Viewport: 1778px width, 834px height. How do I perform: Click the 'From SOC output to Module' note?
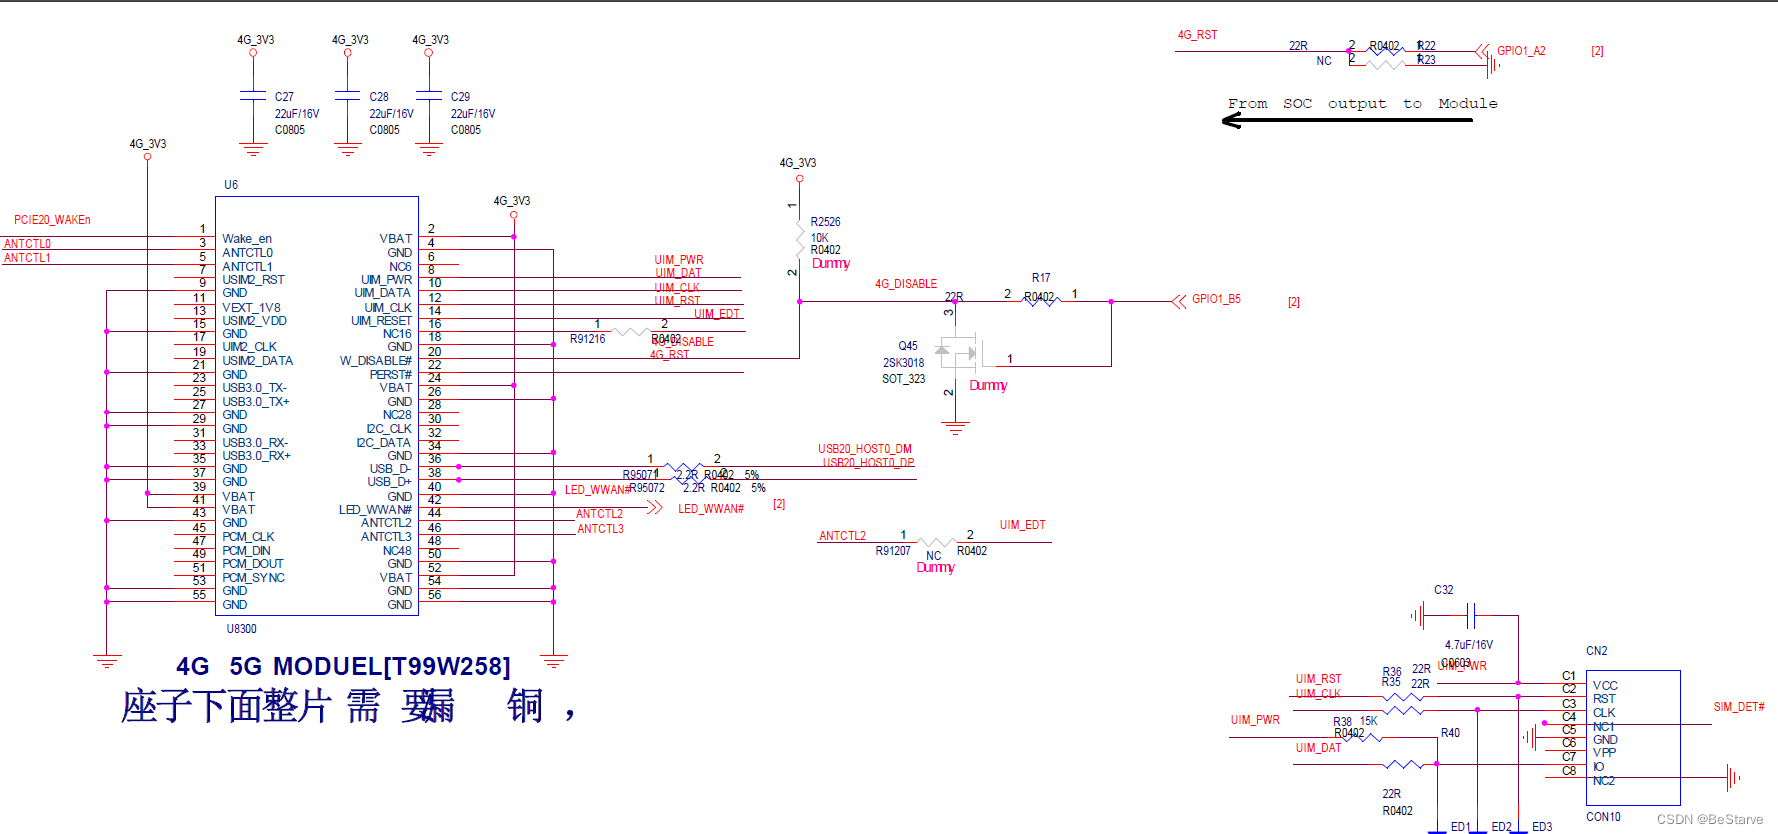pos(1363,104)
